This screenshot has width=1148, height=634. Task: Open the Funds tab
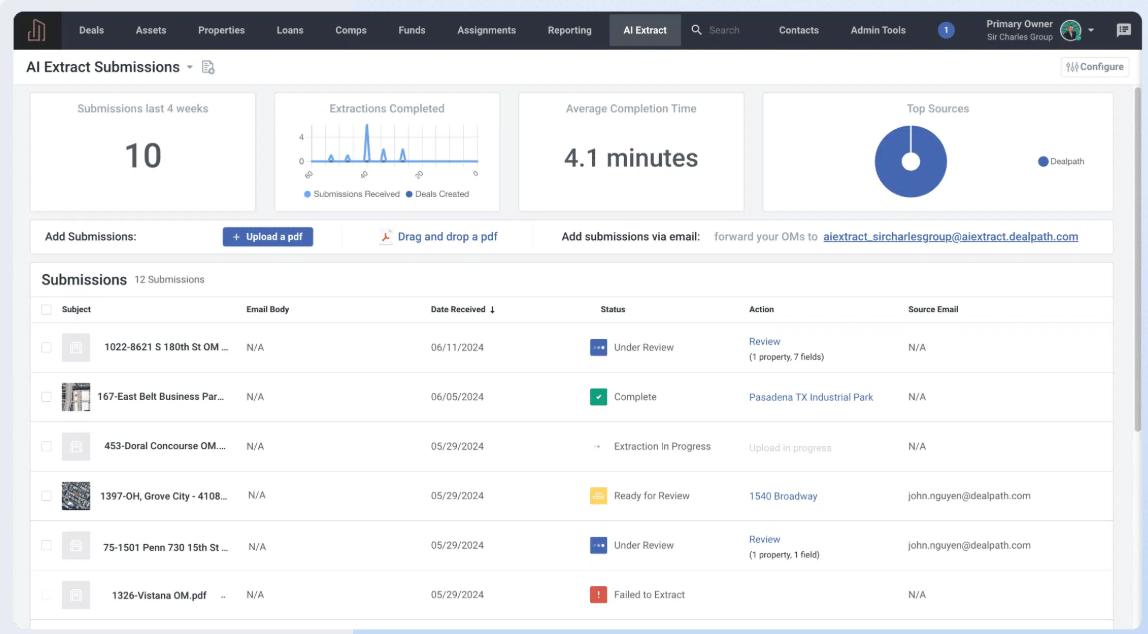tap(411, 30)
